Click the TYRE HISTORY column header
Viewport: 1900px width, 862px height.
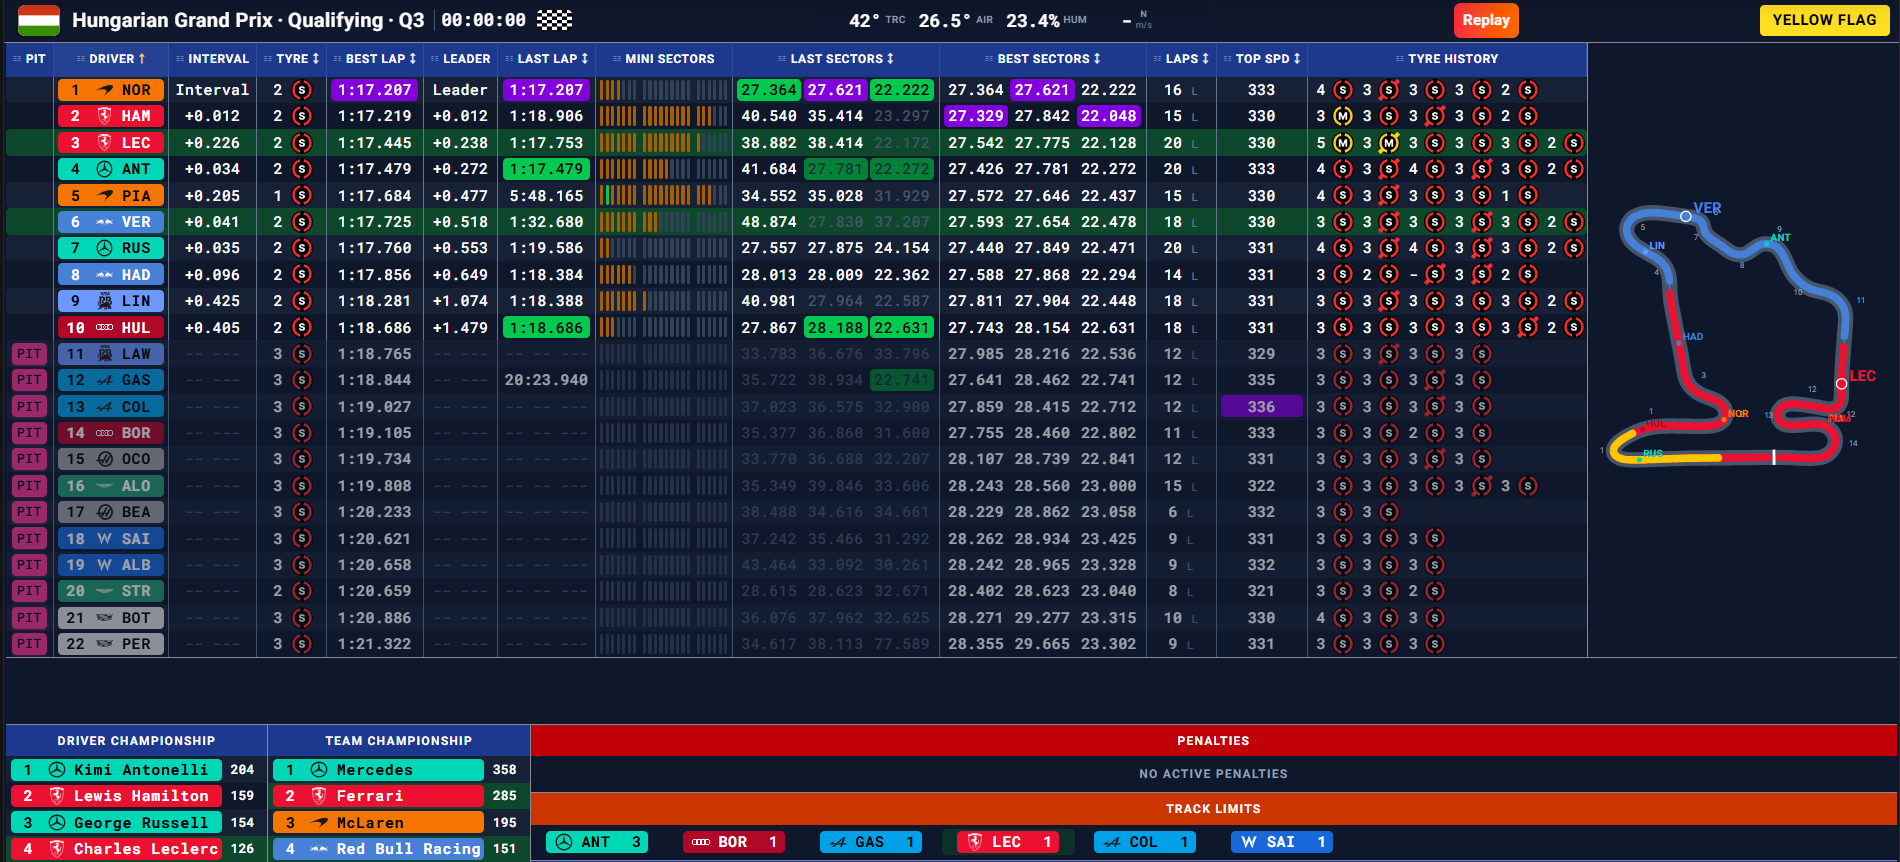coord(1447,59)
